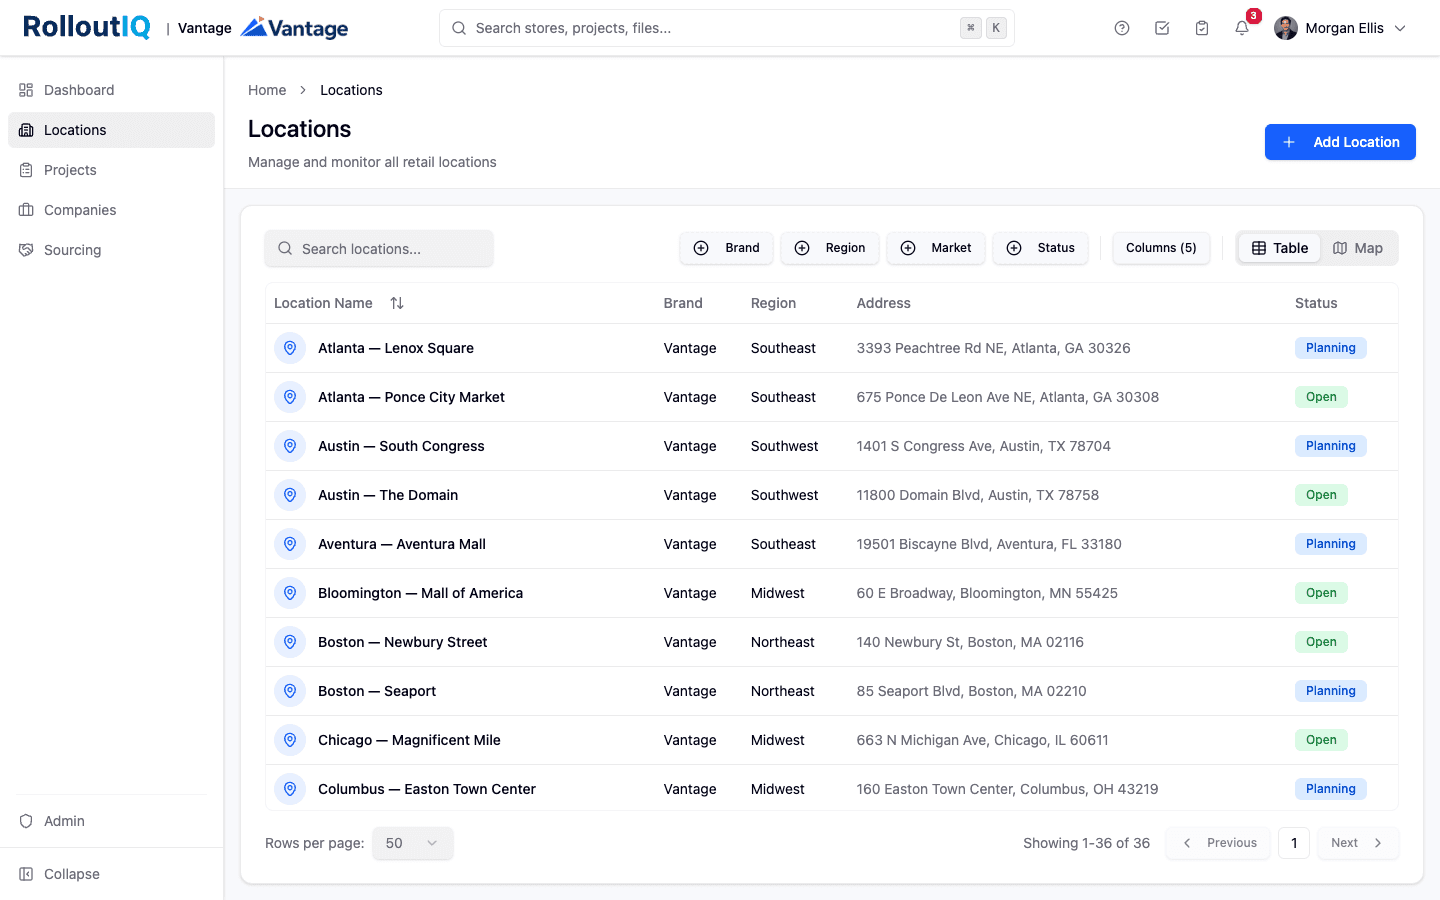Switch to Table view

(x=1280, y=248)
